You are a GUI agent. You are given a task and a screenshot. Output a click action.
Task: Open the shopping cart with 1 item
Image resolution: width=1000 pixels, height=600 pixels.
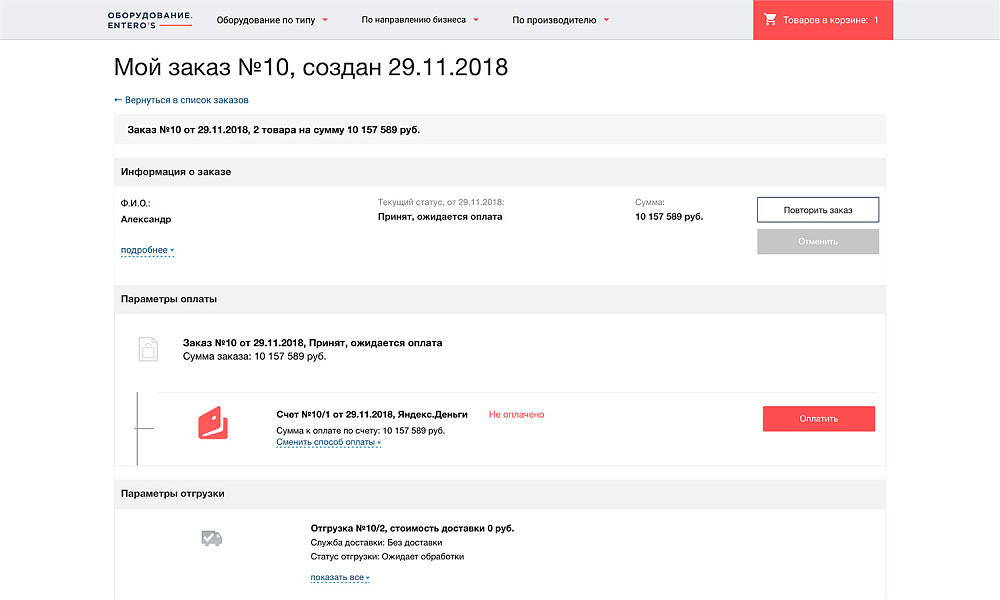pos(822,18)
